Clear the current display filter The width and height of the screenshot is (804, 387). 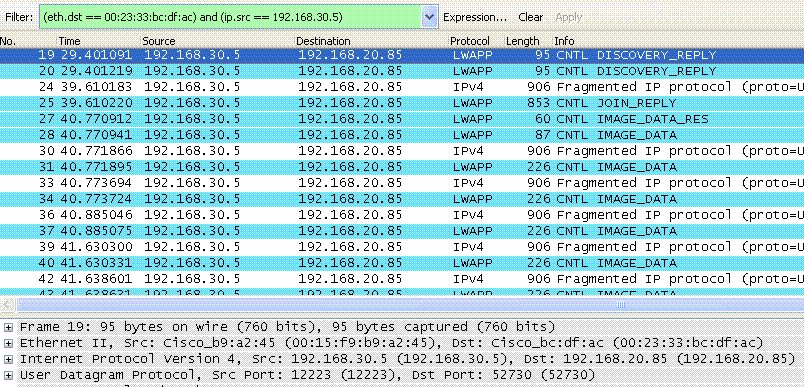[530, 17]
